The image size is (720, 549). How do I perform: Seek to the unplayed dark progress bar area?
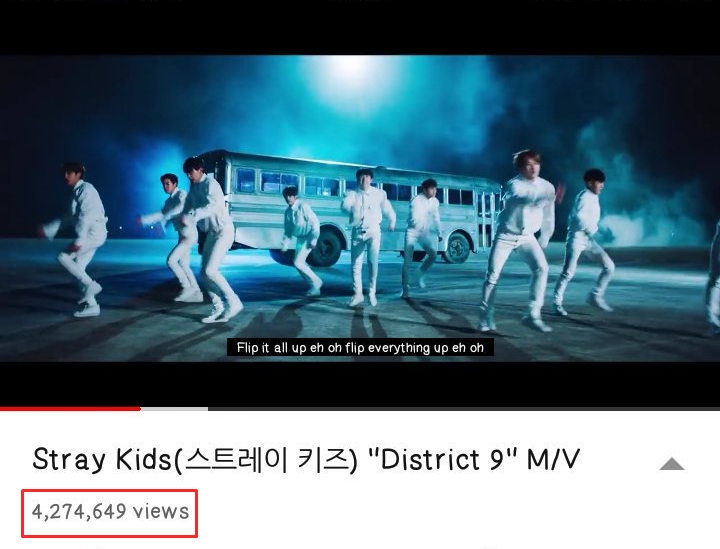[464, 408]
